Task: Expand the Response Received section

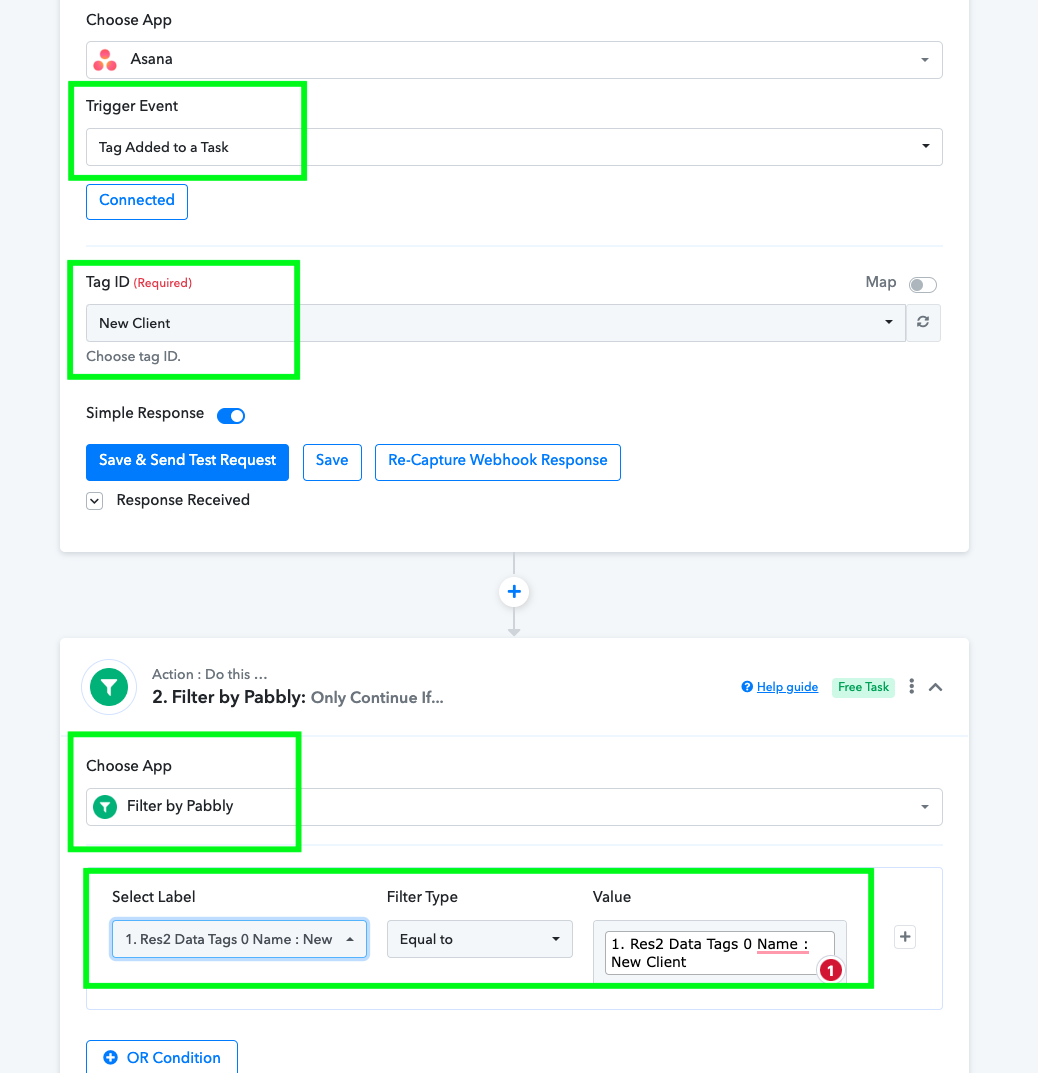Action: [94, 501]
